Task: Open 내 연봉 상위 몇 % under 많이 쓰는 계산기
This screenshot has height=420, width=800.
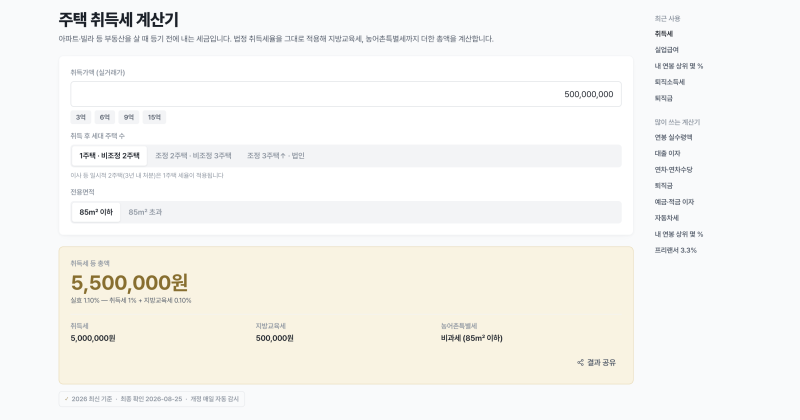Action: pos(679,234)
